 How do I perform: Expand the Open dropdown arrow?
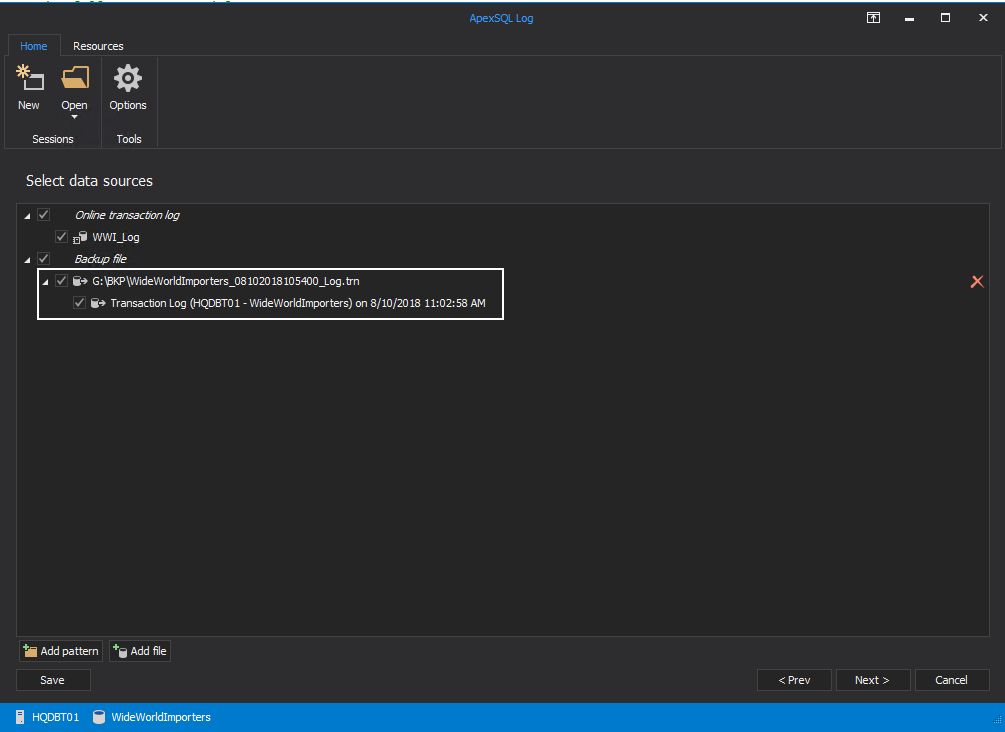coord(74,117)
